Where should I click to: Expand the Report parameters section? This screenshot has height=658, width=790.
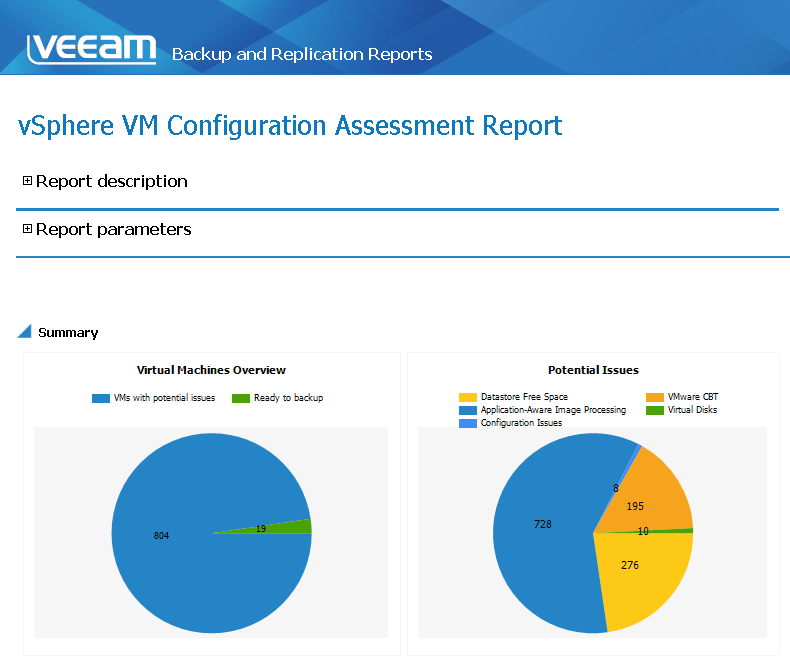(x=27, y=229)
